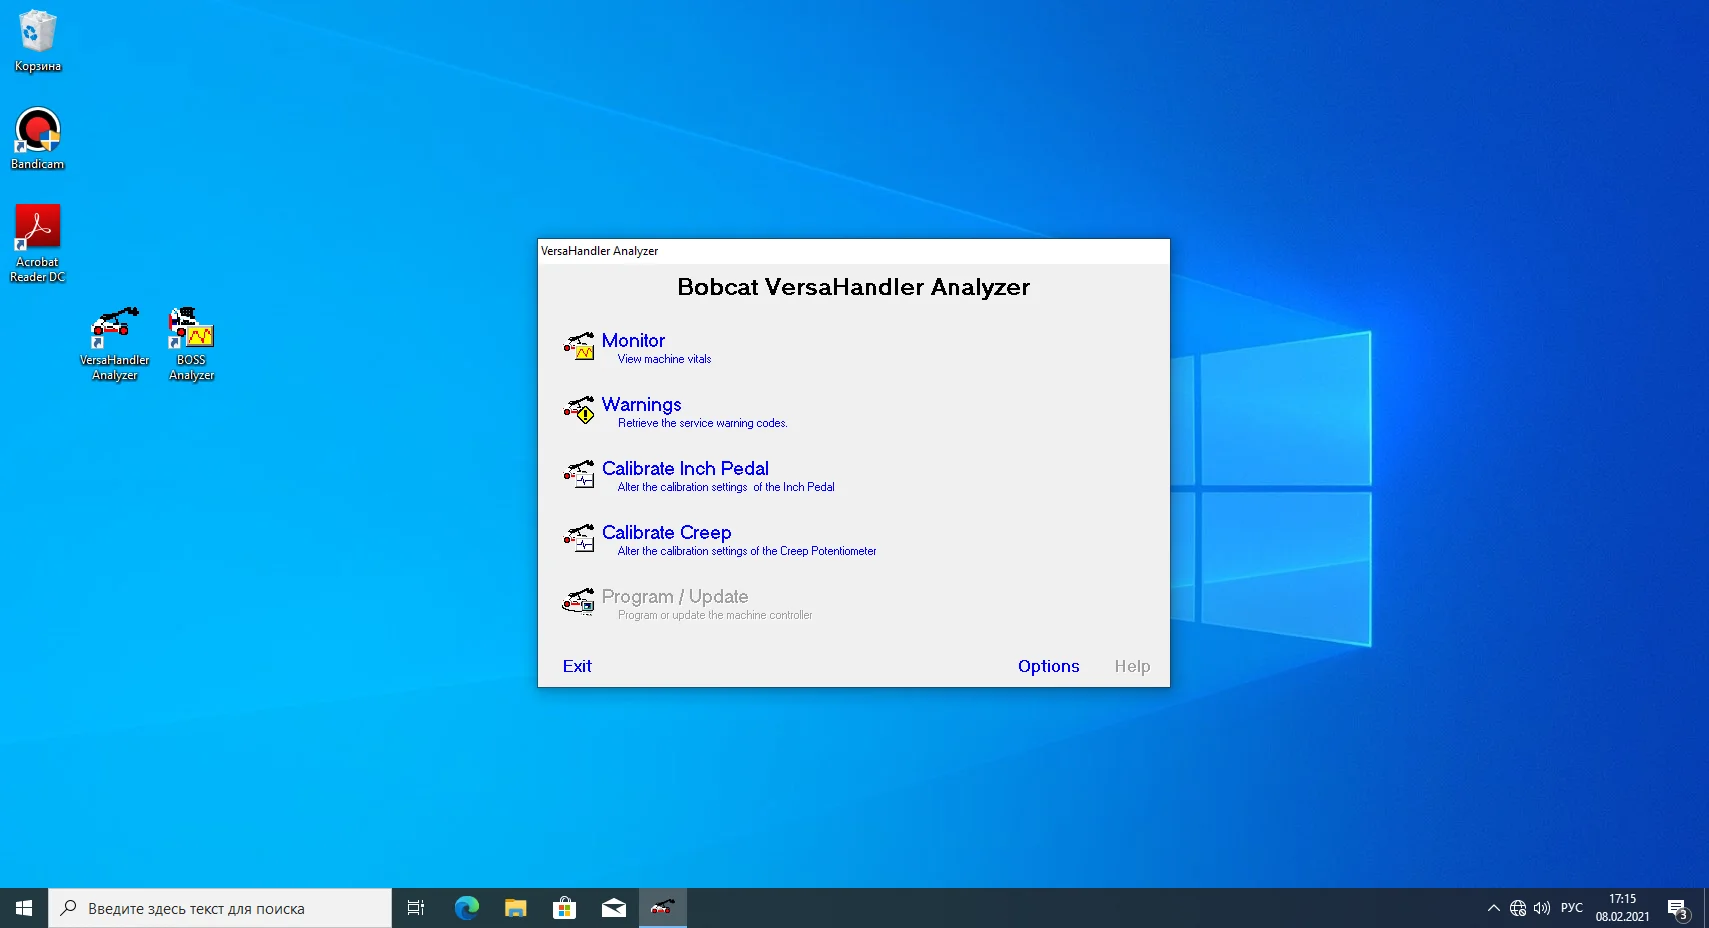
Task: Open the Monitor link
Action: point(633,341)
